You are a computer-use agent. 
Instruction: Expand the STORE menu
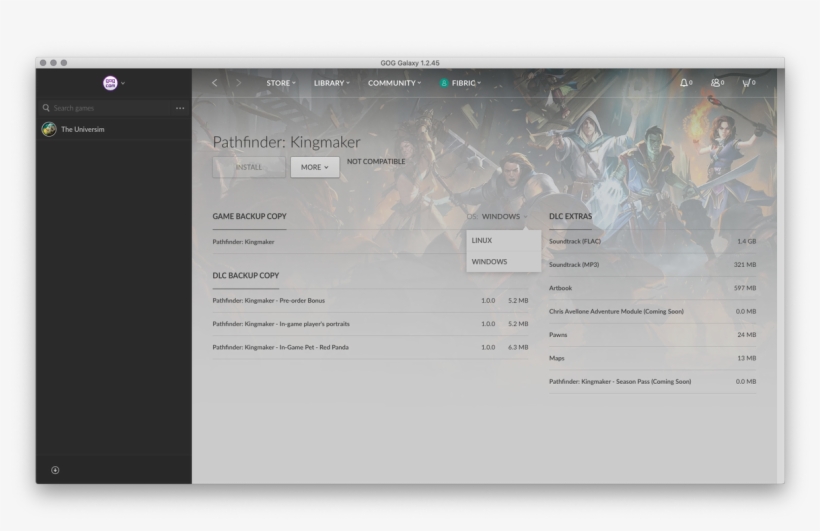tap(280, 83)
